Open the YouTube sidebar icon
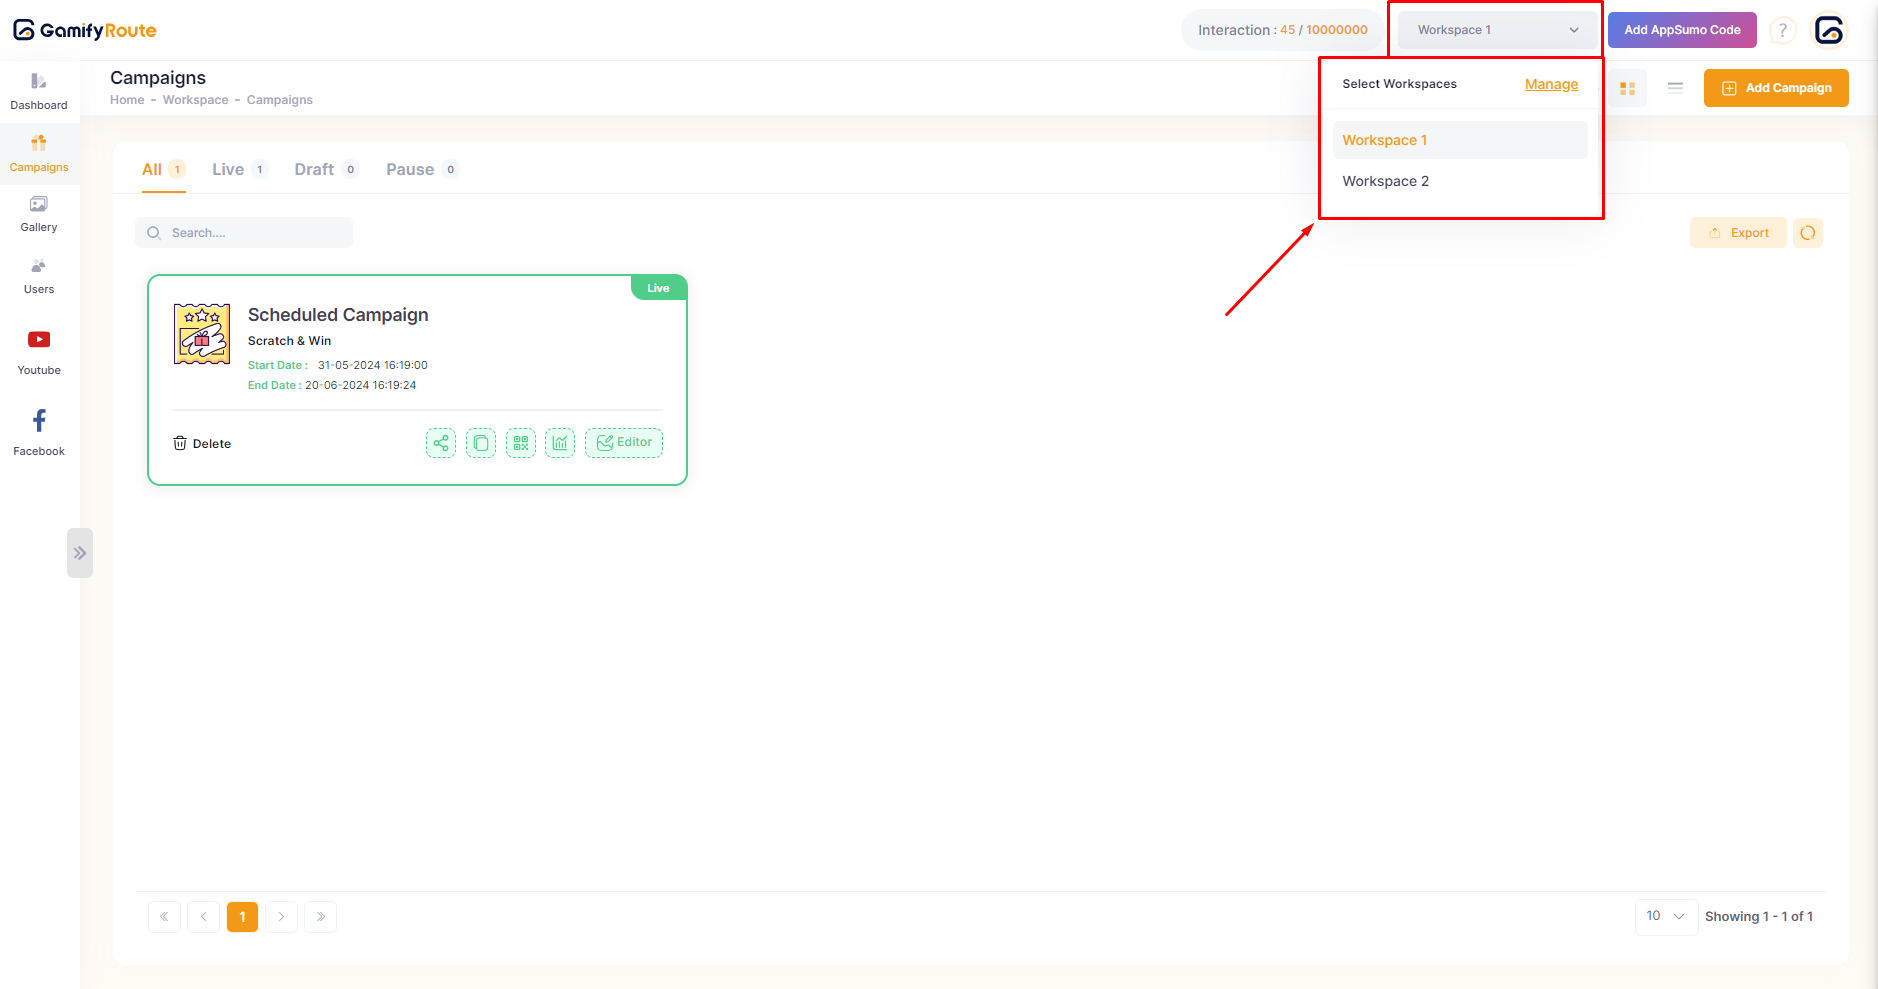 point(39,340)
